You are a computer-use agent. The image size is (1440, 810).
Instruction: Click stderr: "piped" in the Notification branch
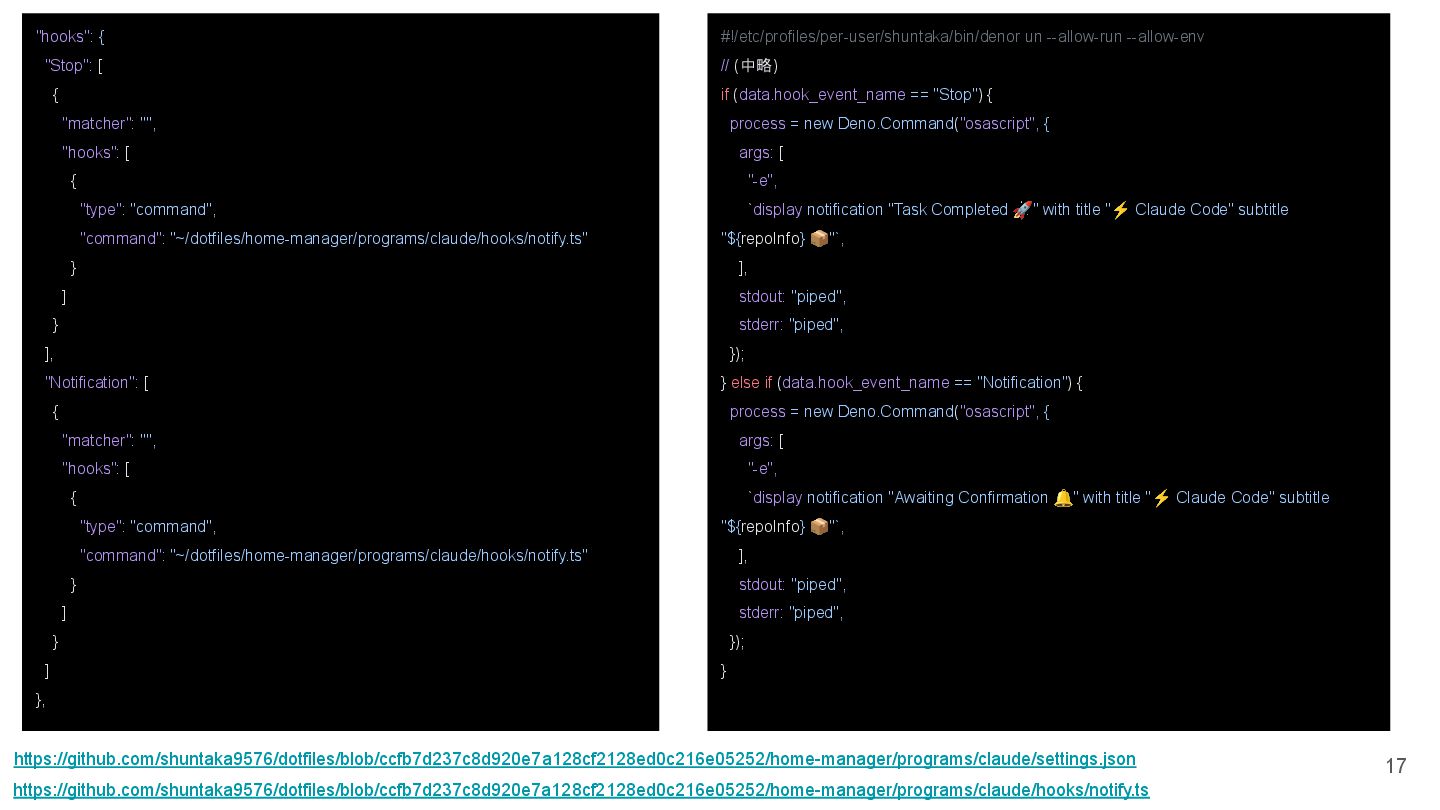[791, 613]
